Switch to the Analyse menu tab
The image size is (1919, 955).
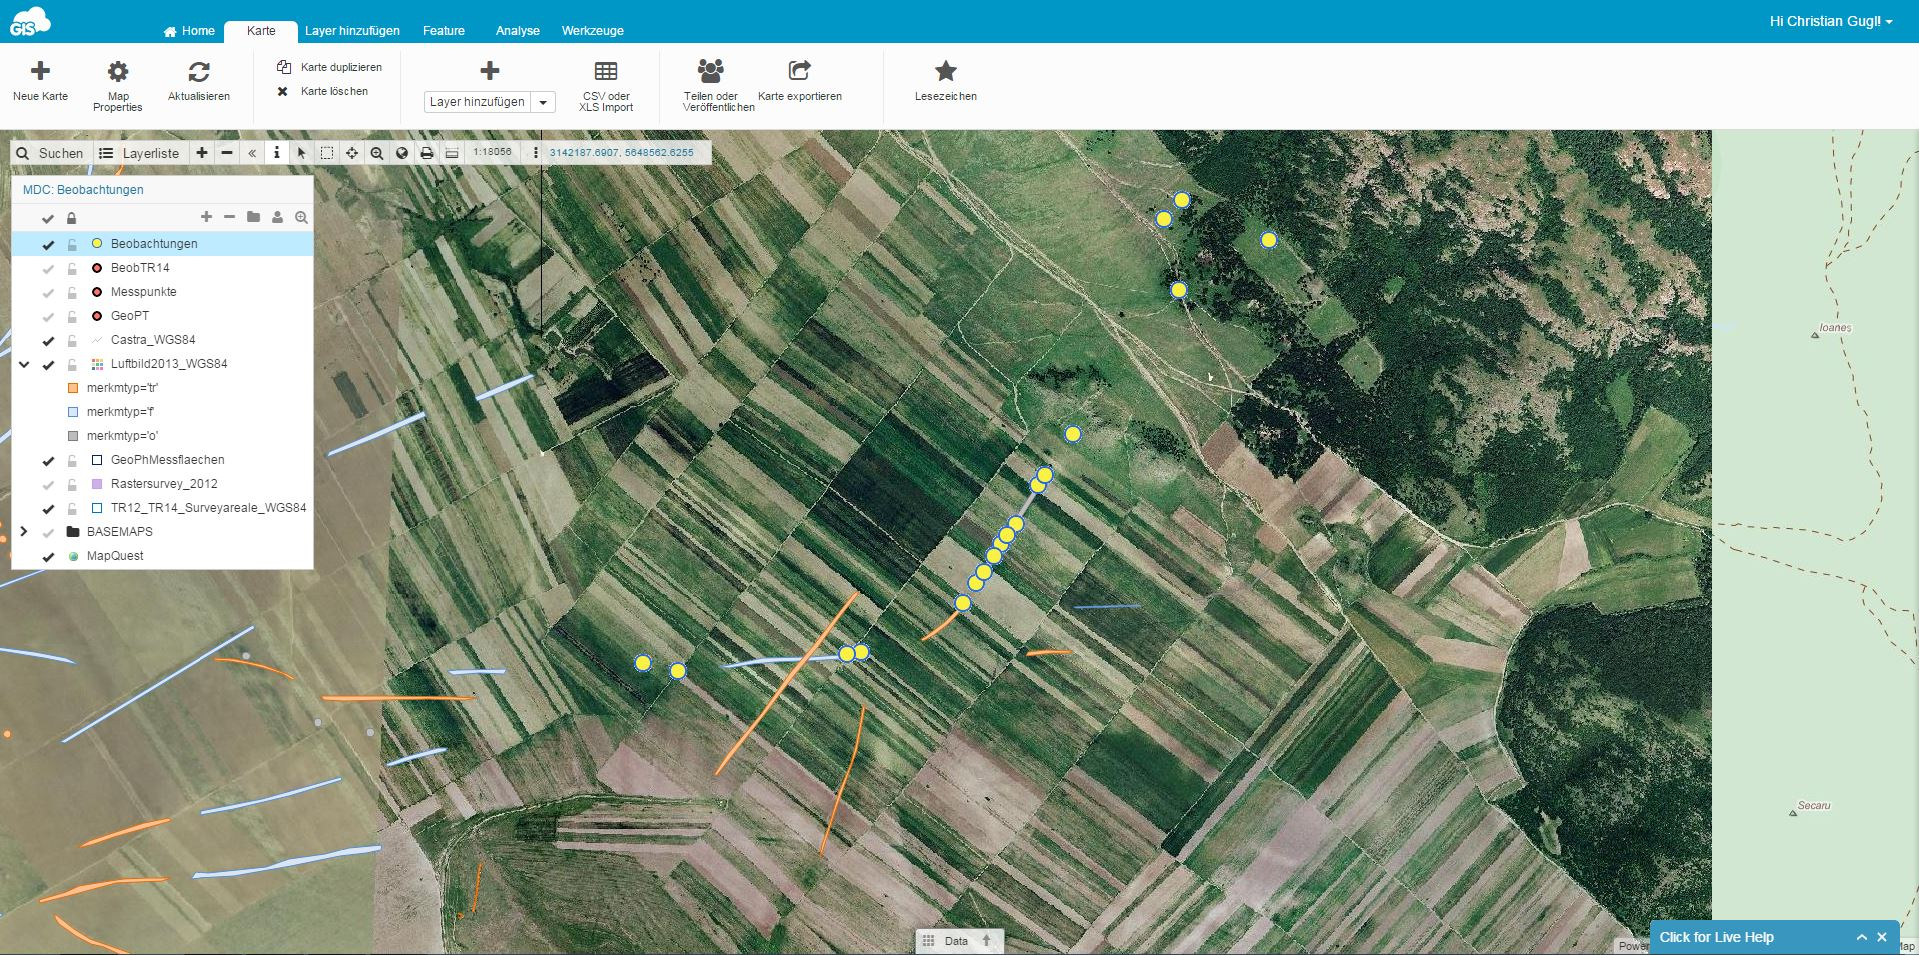coord(517,31)
